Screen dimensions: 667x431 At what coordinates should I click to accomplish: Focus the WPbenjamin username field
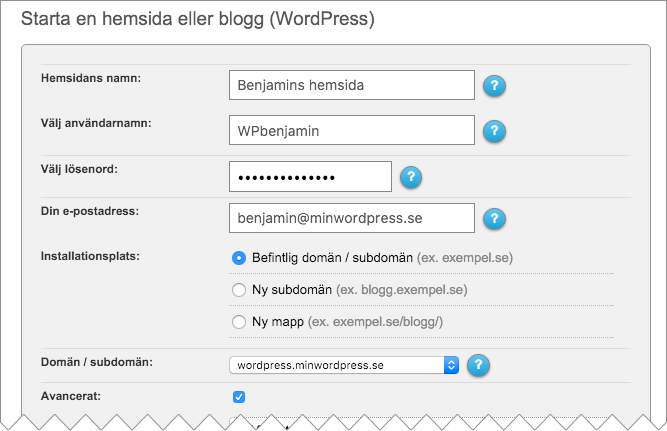[x=352, y=130]
